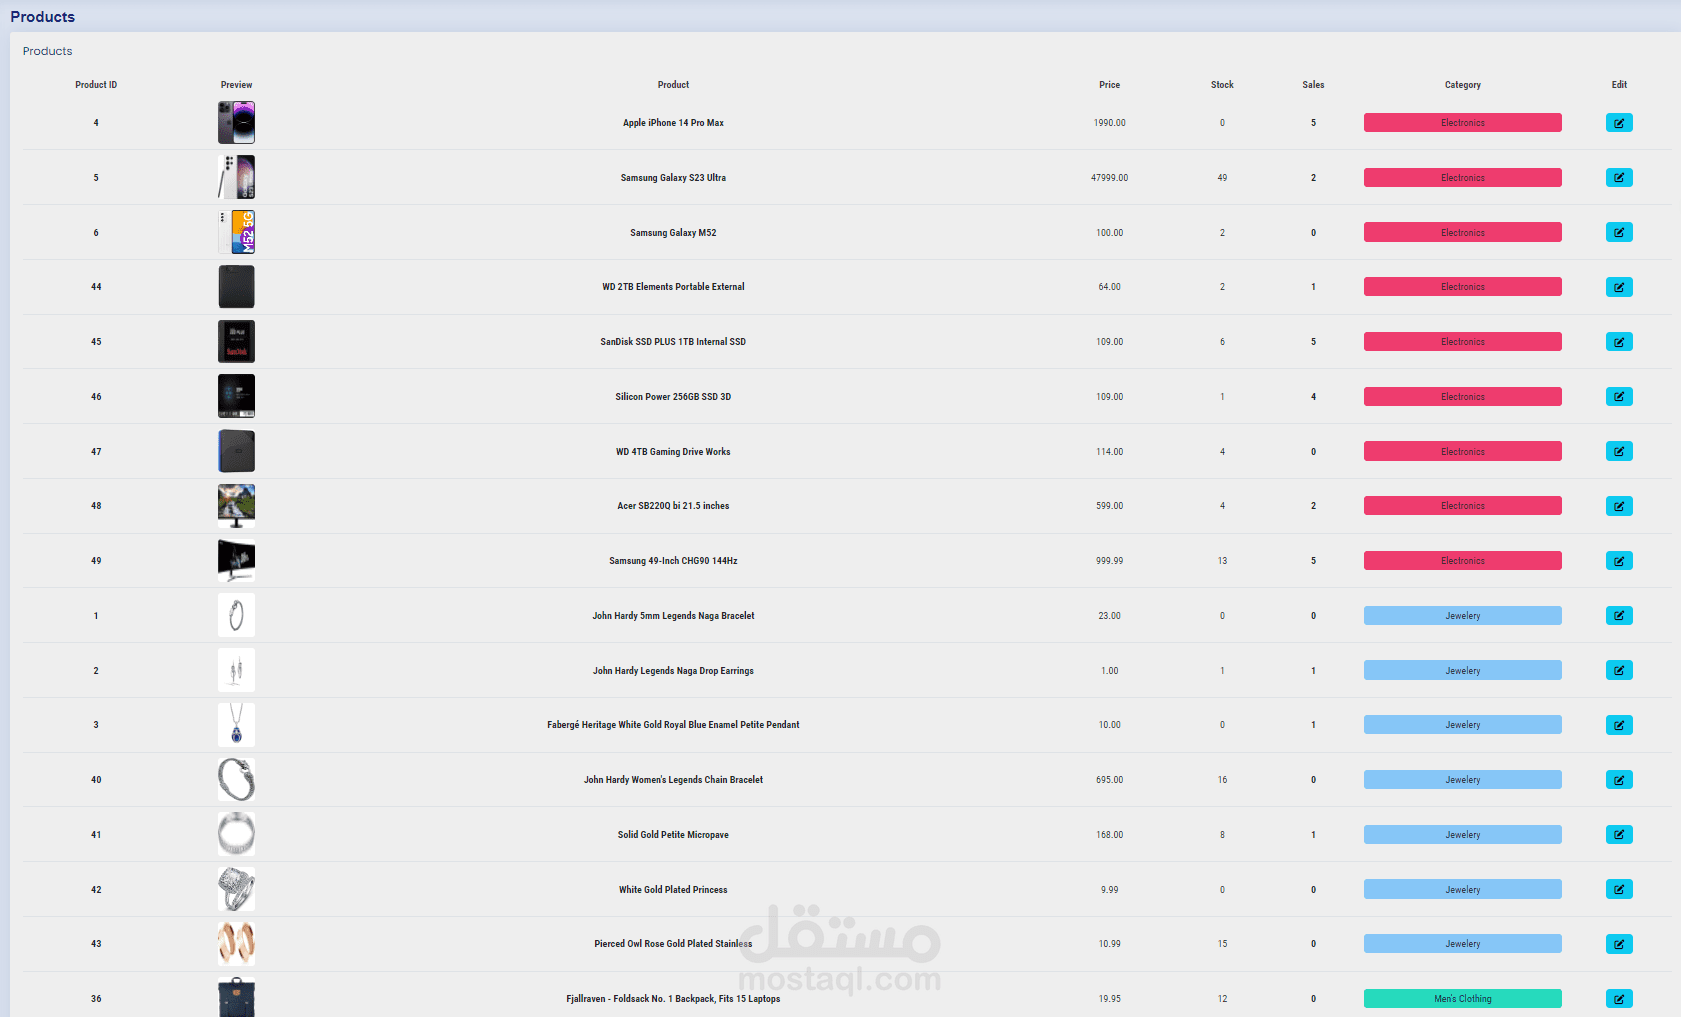
Task: Open Samsung 49-Inch CHG90 monitor thumbnail
Action: (236, 561)
